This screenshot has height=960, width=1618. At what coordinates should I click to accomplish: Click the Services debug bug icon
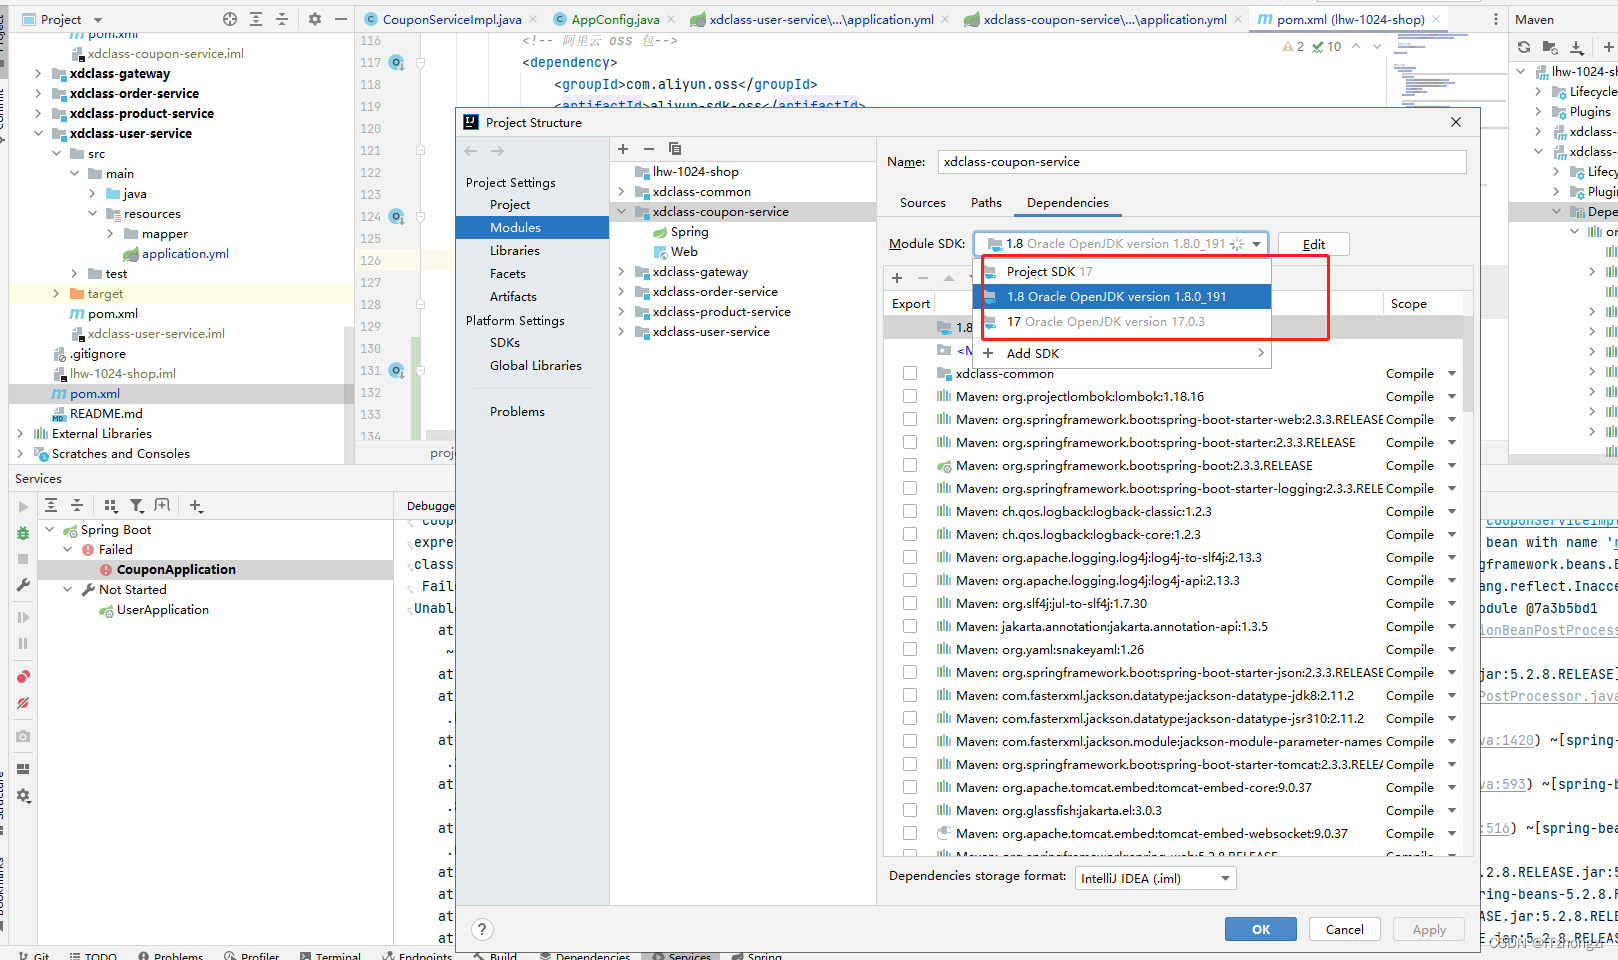(23, 533)
